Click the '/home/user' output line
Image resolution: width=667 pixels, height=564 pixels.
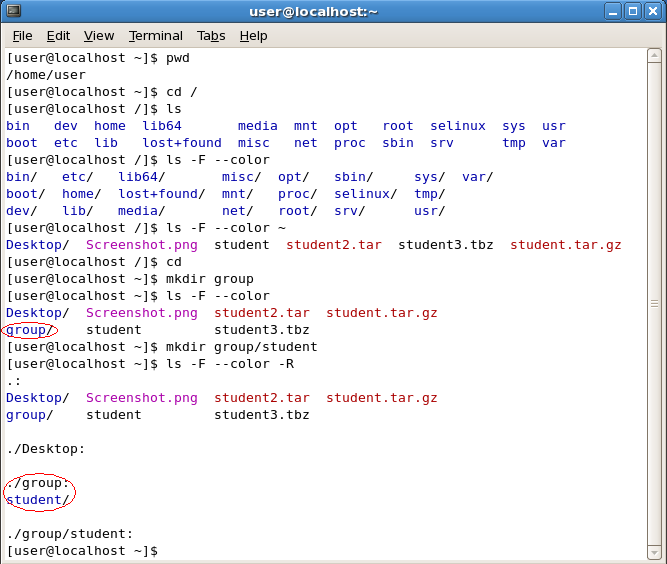click(46, 75)
